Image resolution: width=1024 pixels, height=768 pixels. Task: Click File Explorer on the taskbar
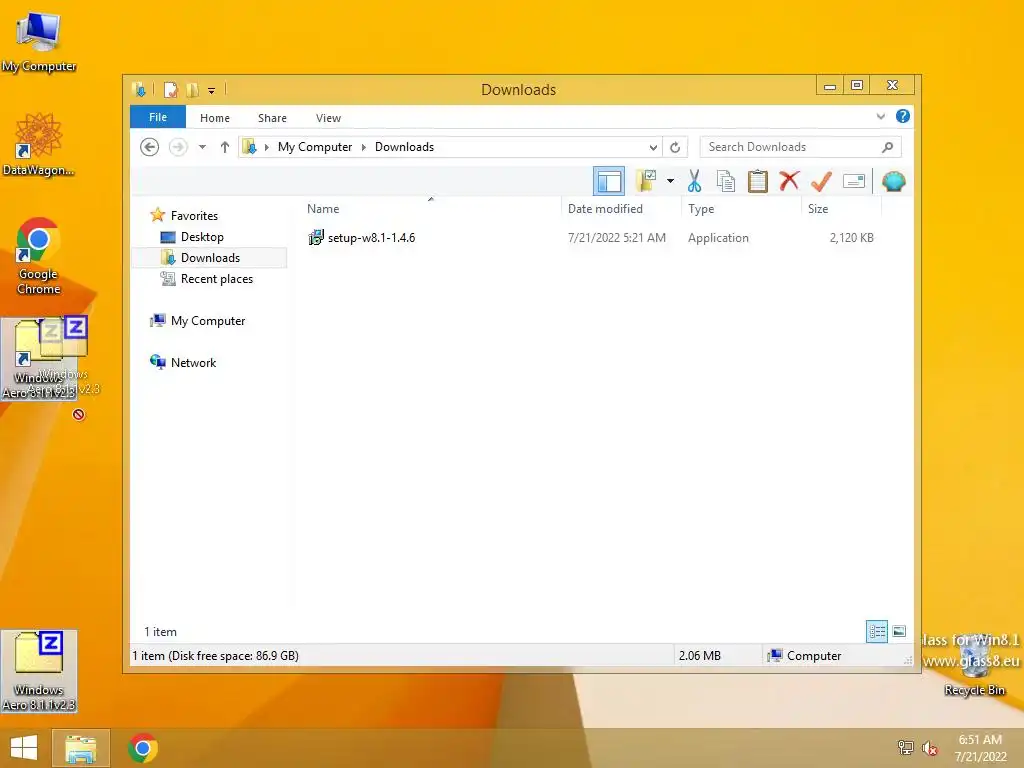81,748
